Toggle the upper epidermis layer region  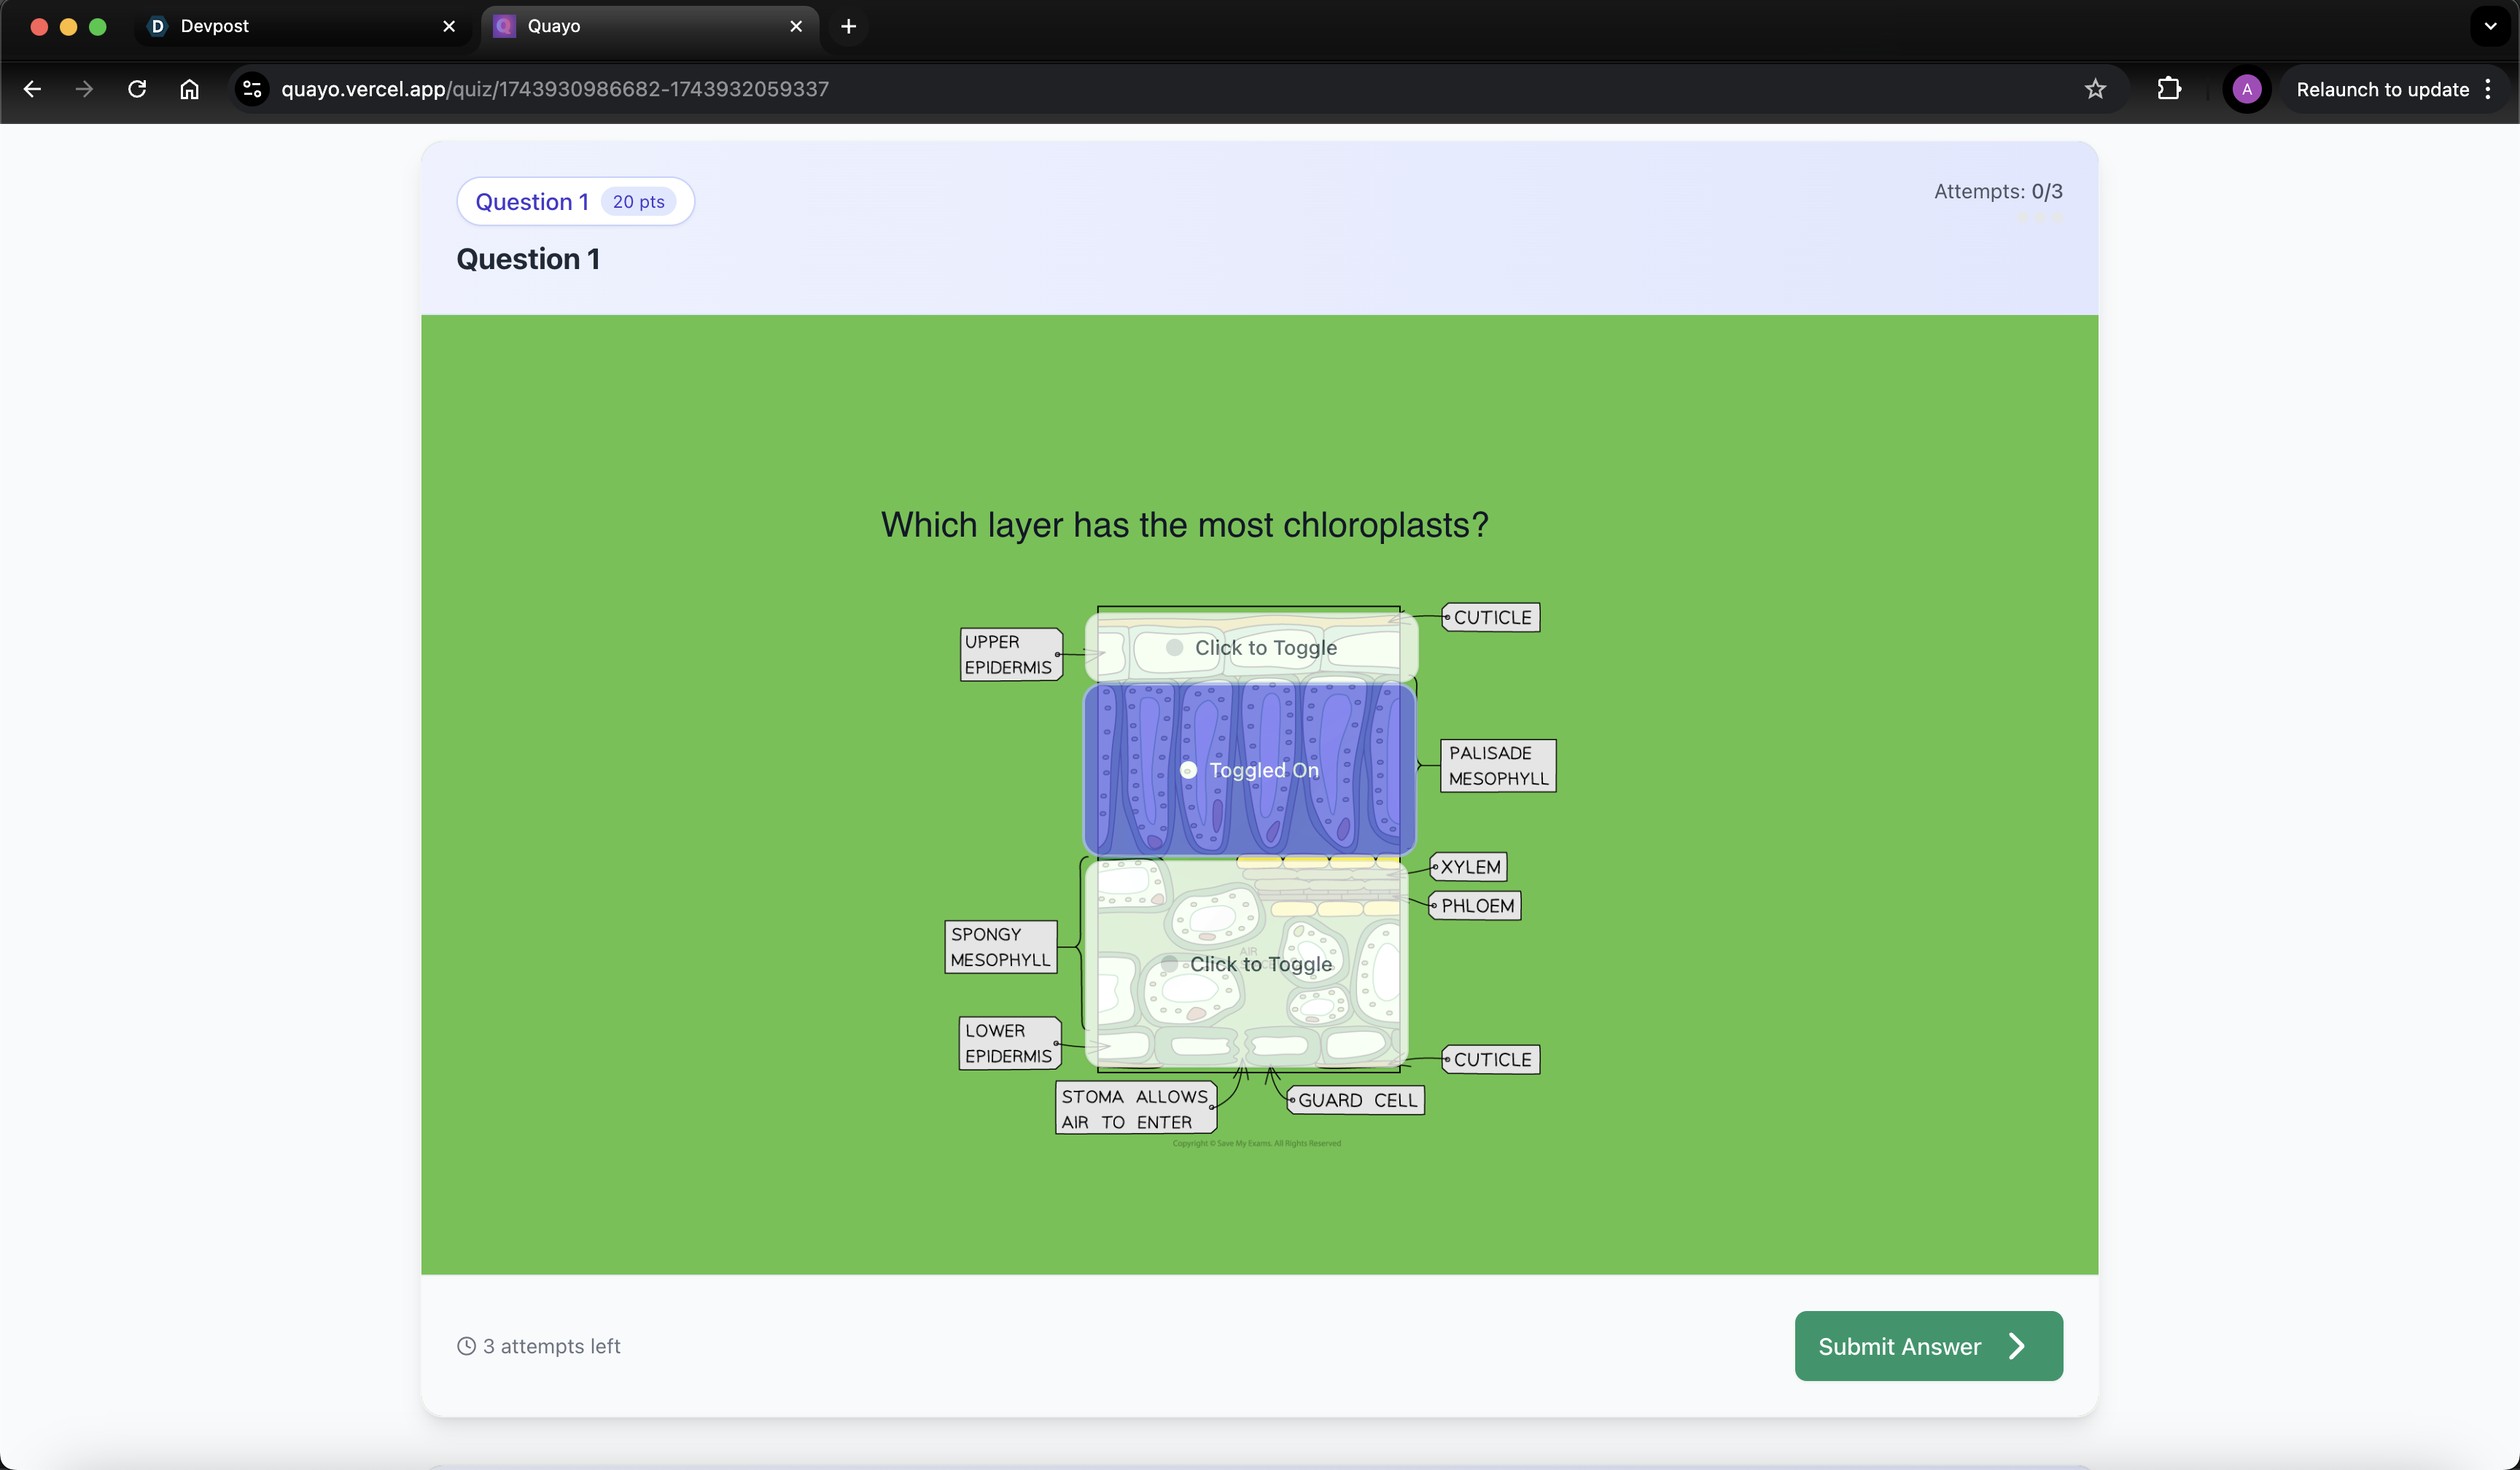click(1251, 647)
